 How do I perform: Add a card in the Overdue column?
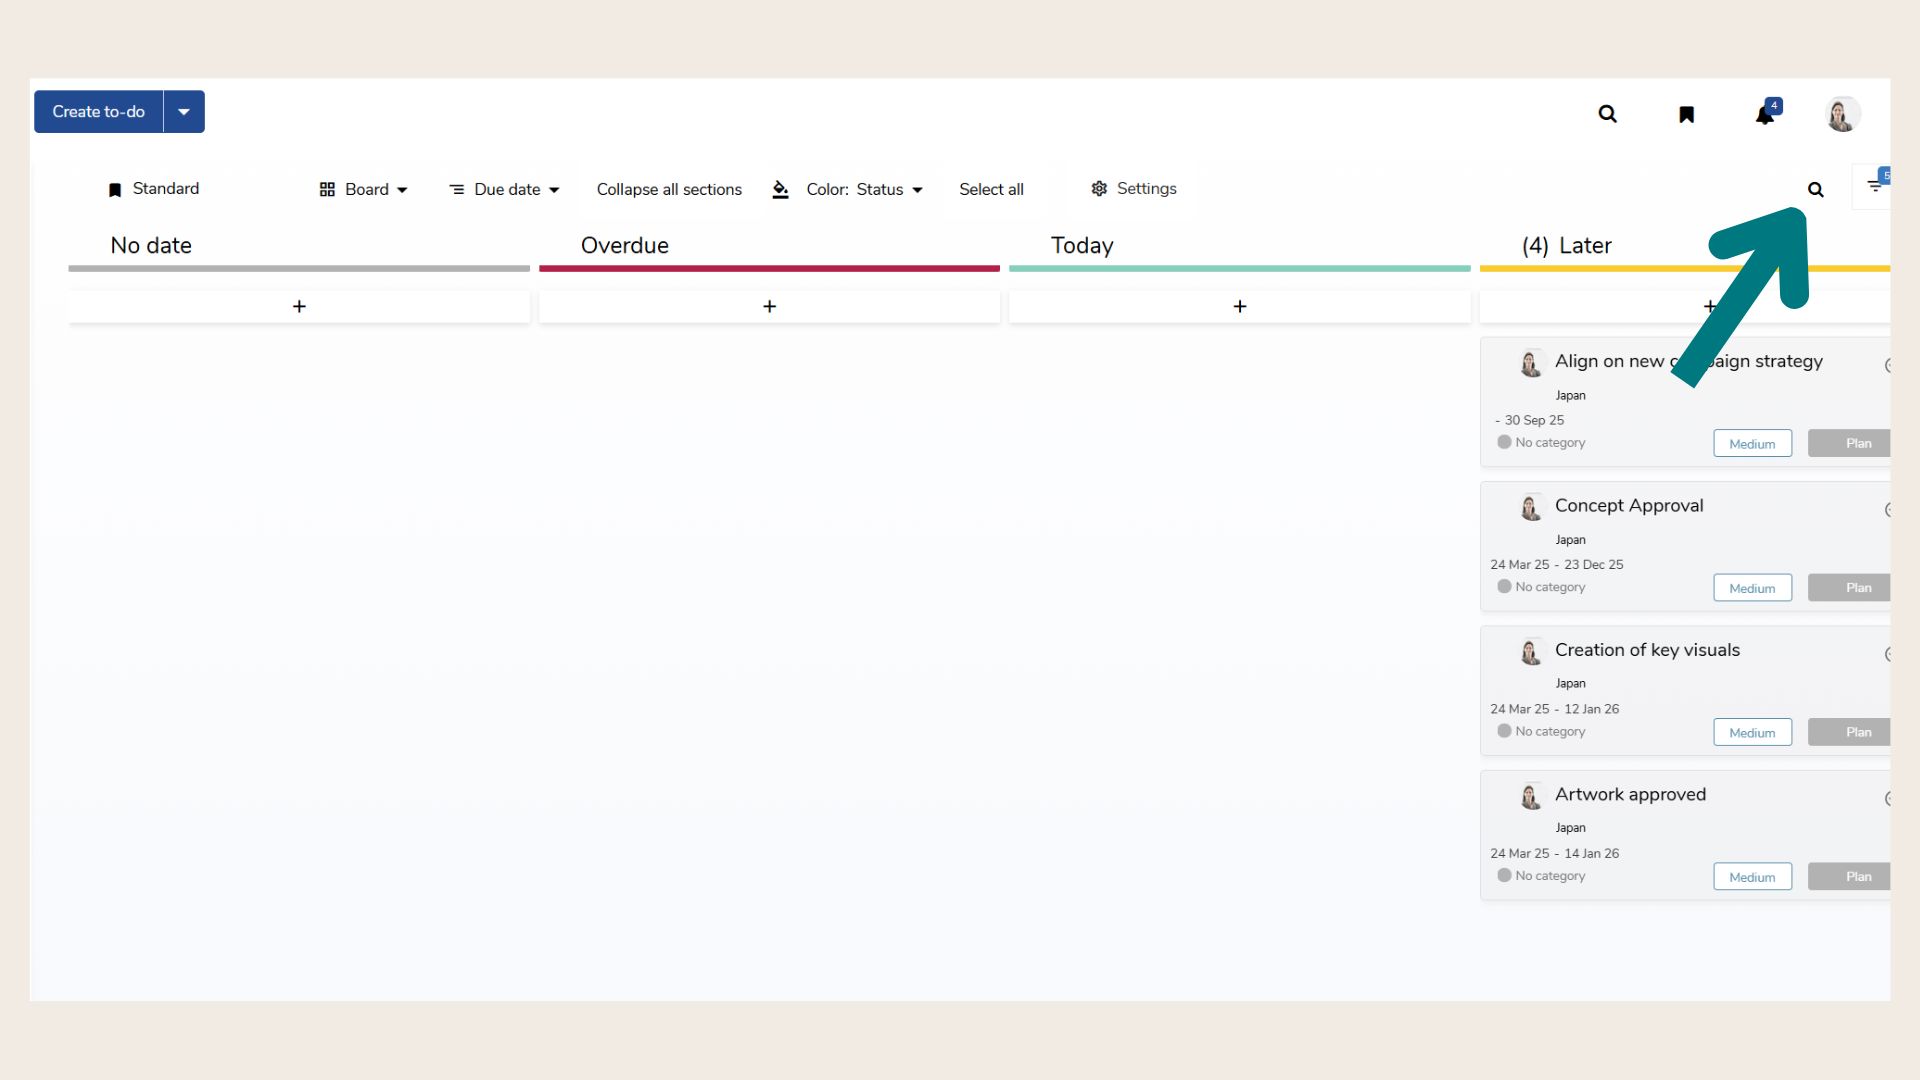coord(769,307)
